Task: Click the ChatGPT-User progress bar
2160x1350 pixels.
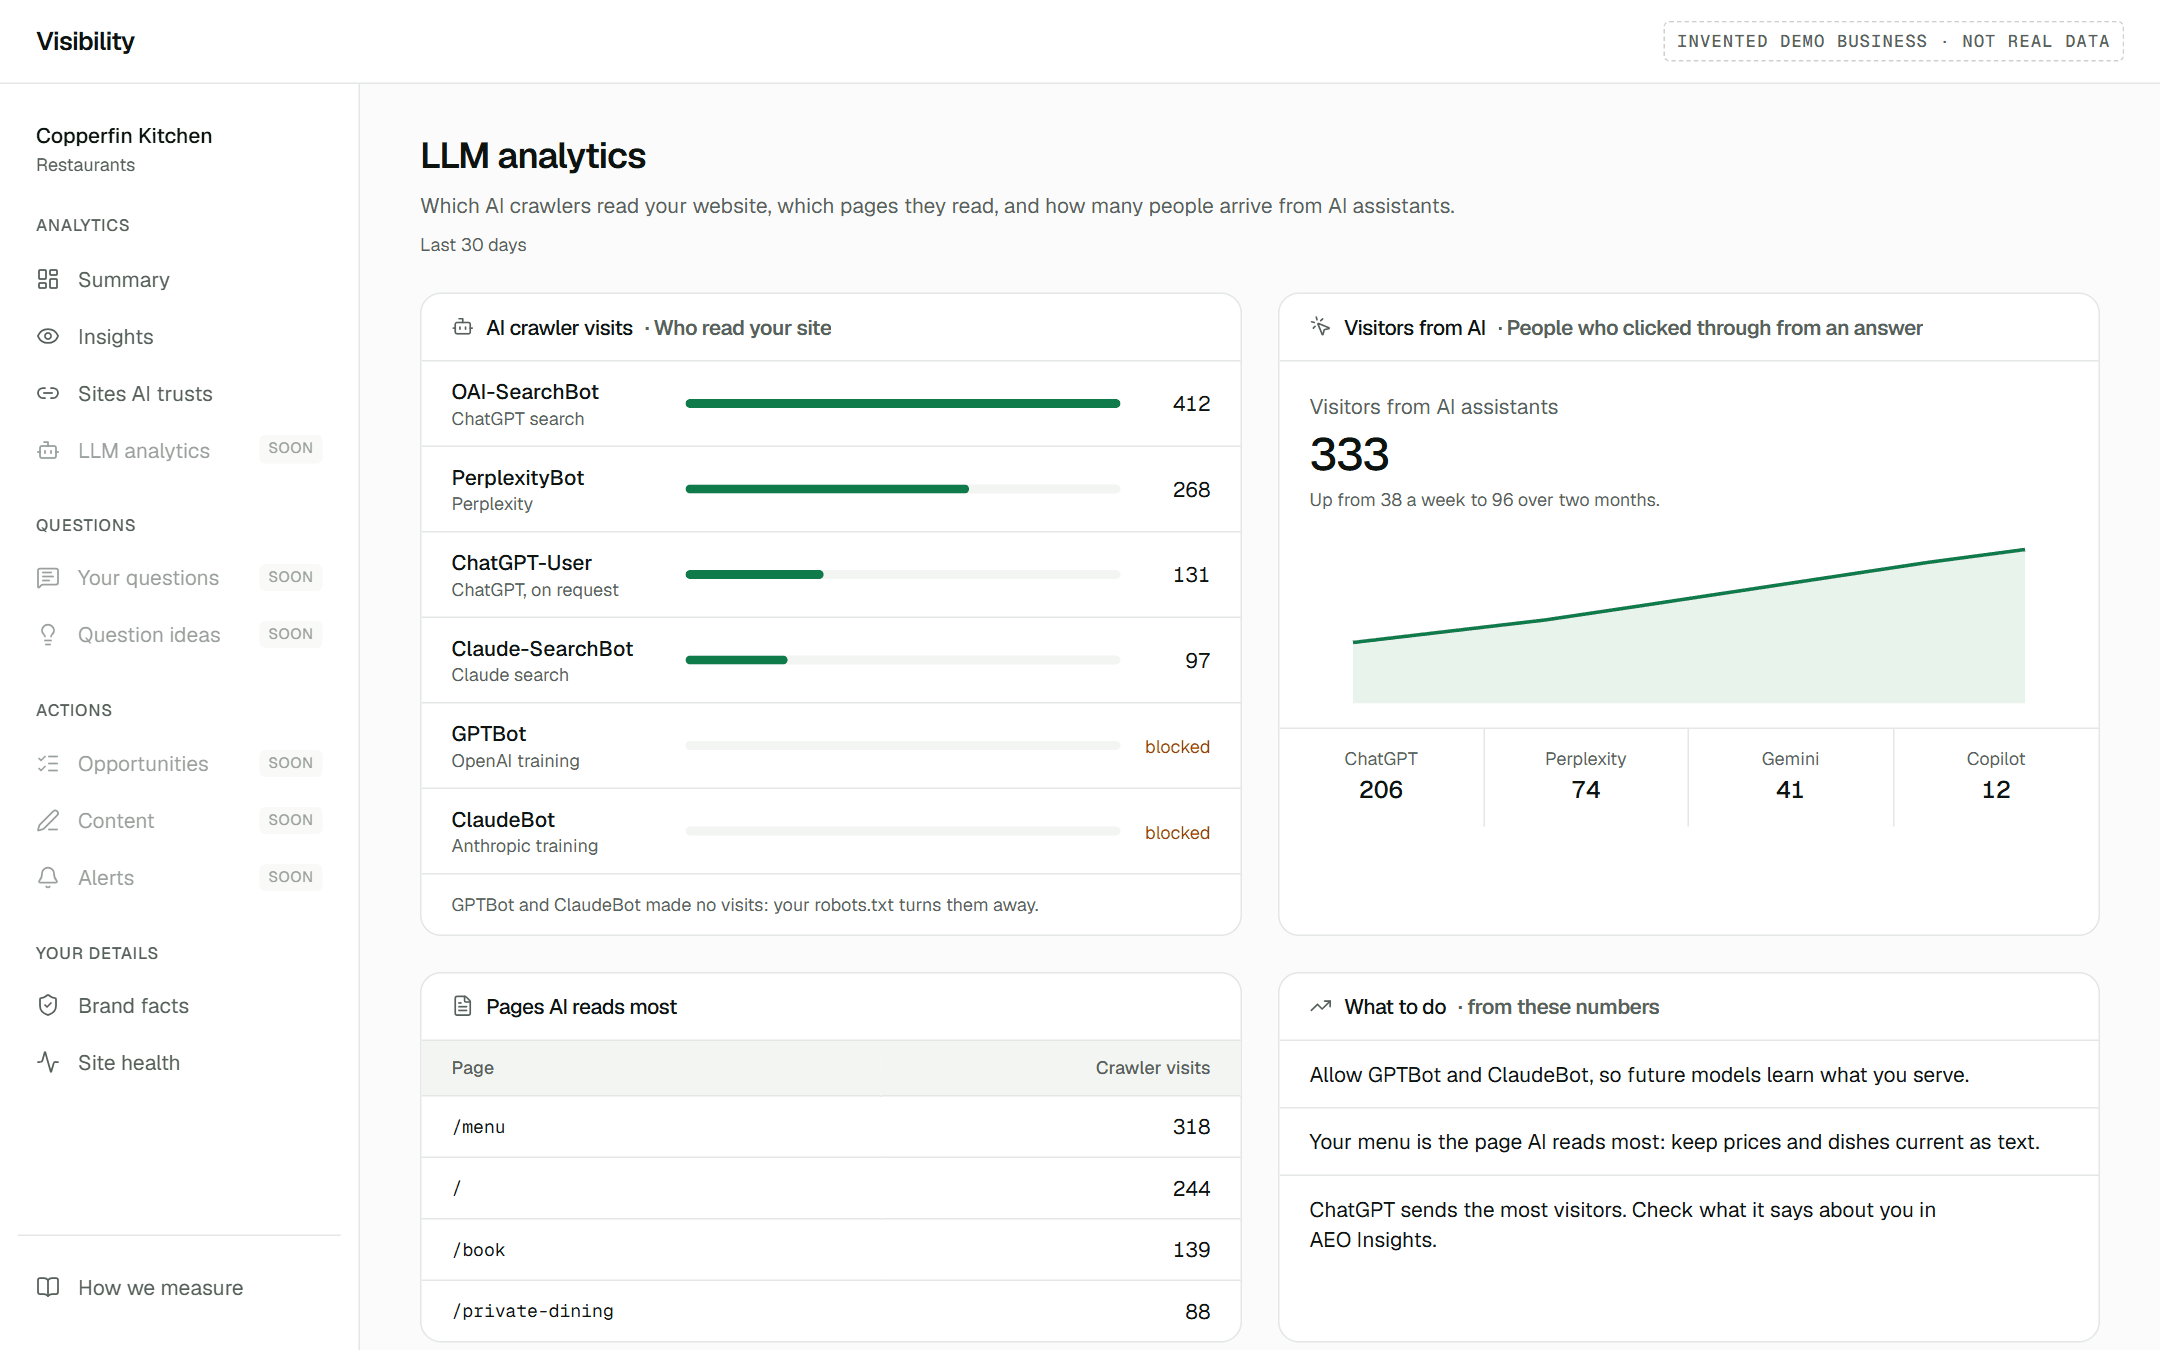Action: tap(902, 574)
